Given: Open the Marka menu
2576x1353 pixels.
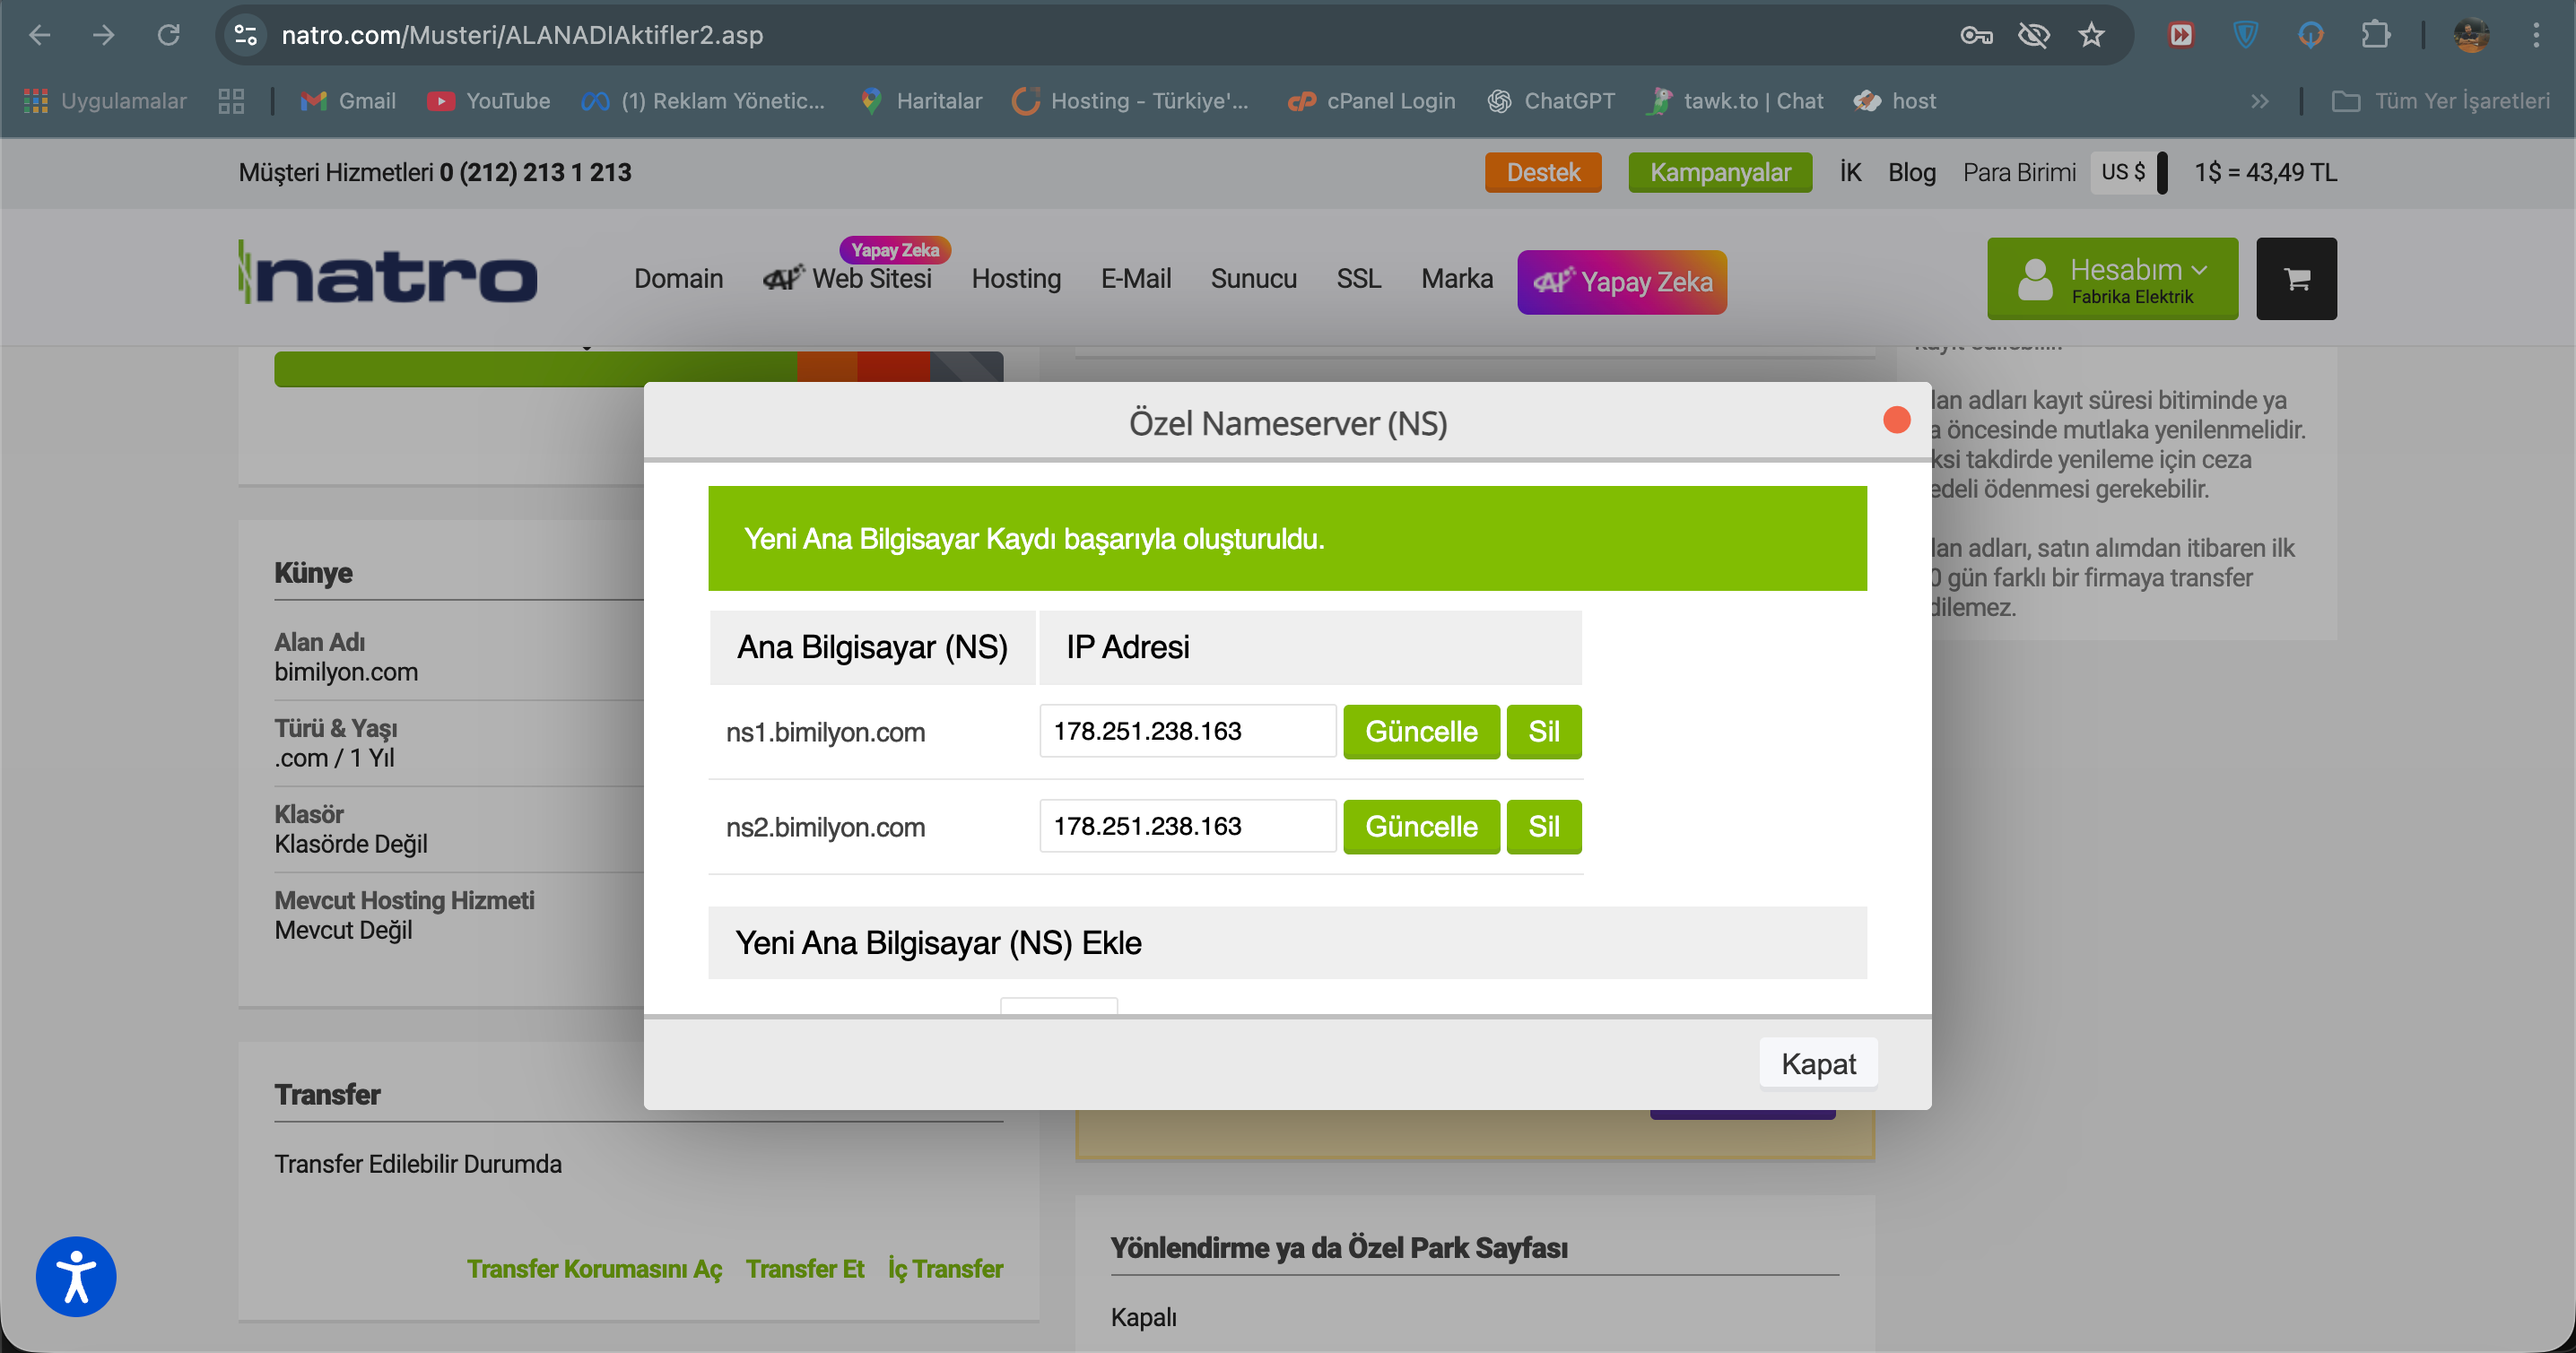Looking at the screenshot, I should pos(1457,278).
